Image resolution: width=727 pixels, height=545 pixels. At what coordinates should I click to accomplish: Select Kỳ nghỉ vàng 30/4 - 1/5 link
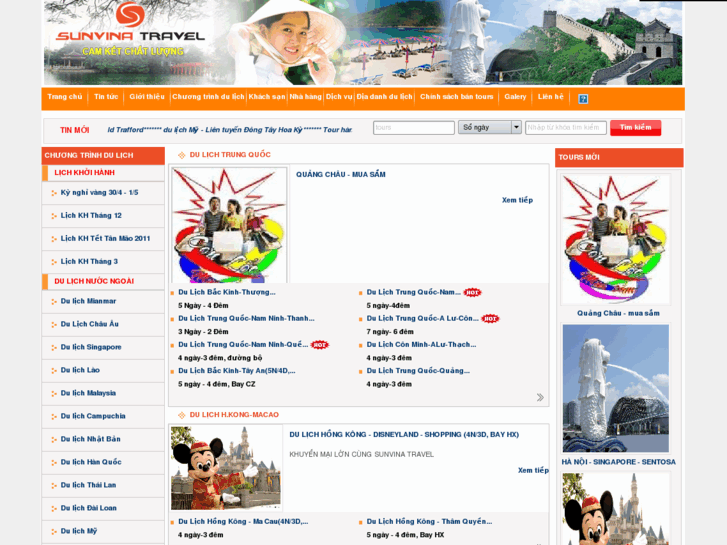tap(99, 192)
